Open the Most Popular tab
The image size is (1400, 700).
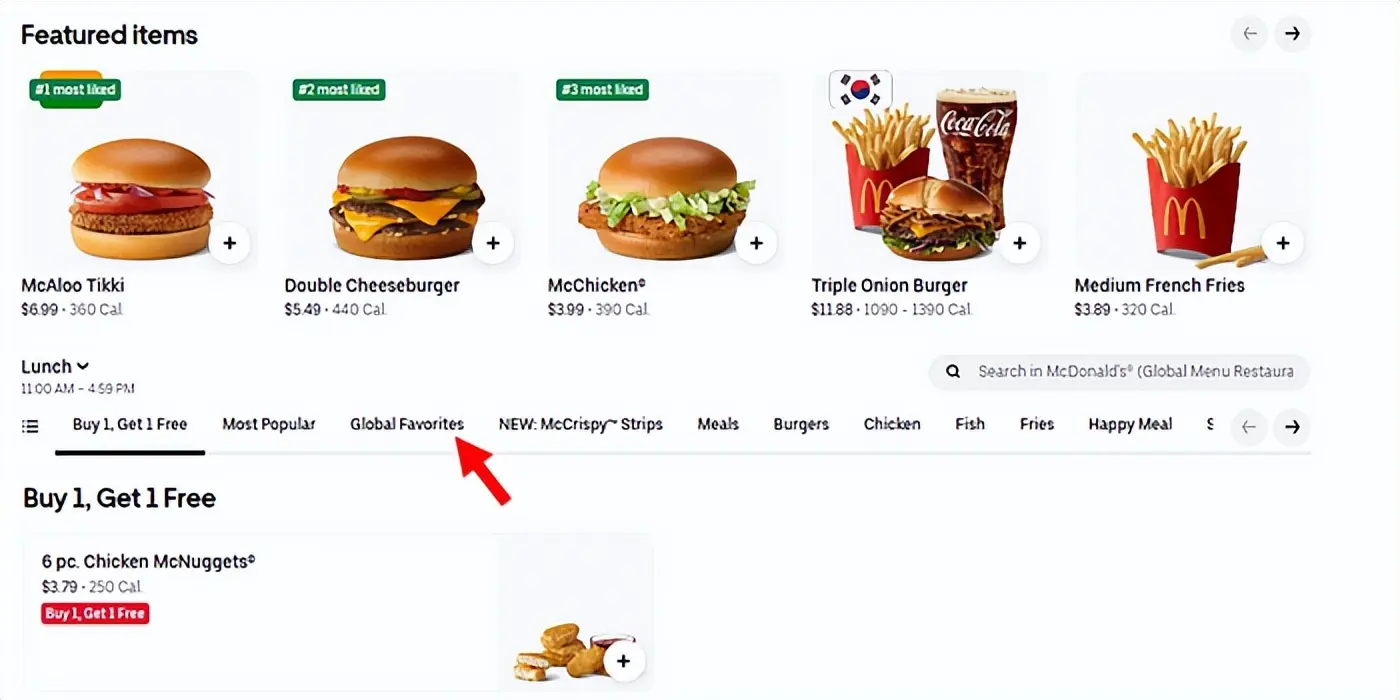point(269,424)
